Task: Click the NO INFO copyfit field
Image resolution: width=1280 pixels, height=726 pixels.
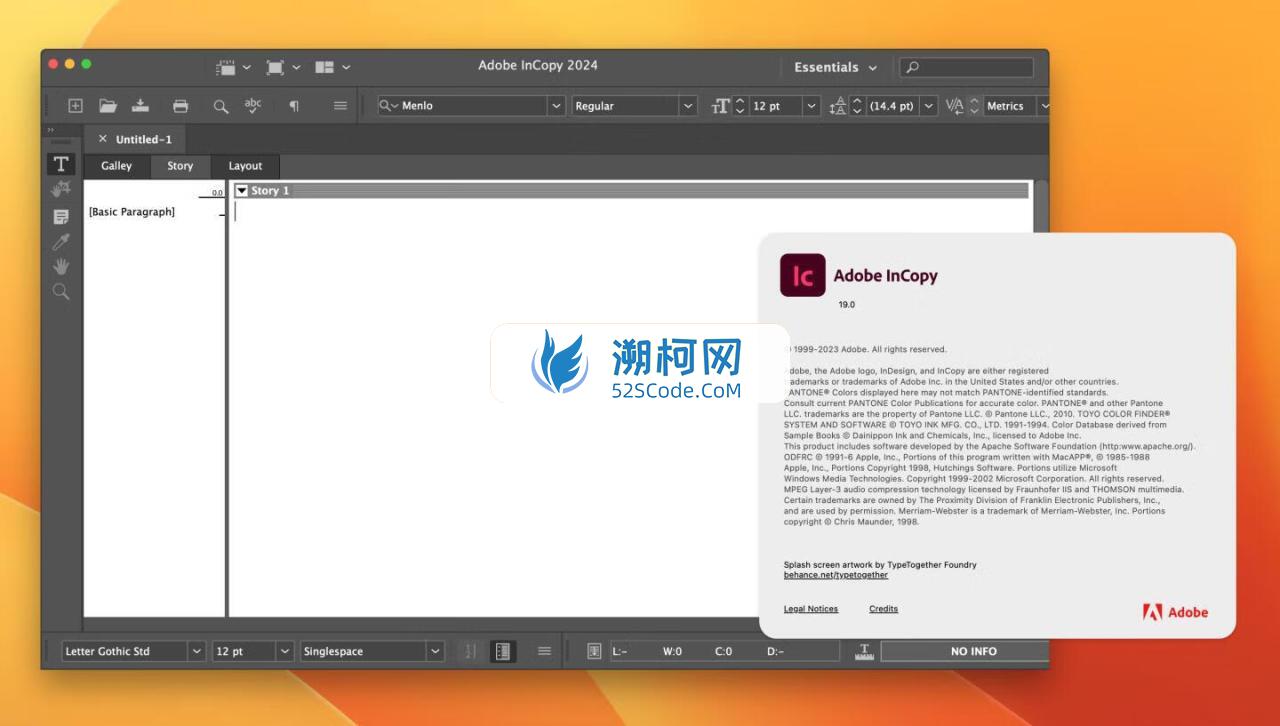Action: (965, 651)
